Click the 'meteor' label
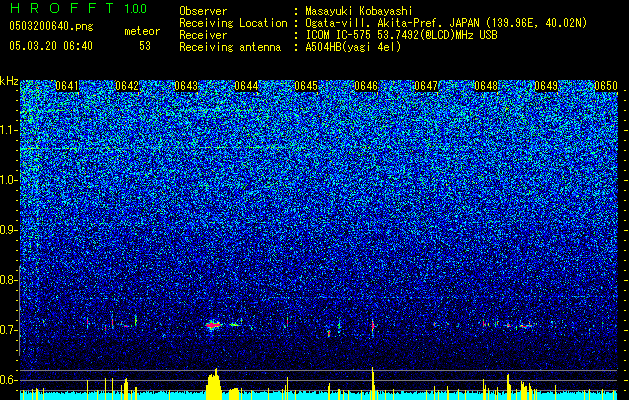 142,31
